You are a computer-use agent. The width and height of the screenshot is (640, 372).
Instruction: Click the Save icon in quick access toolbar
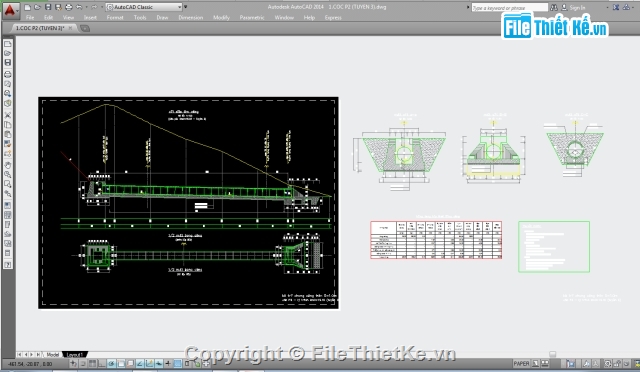[48, 7]
